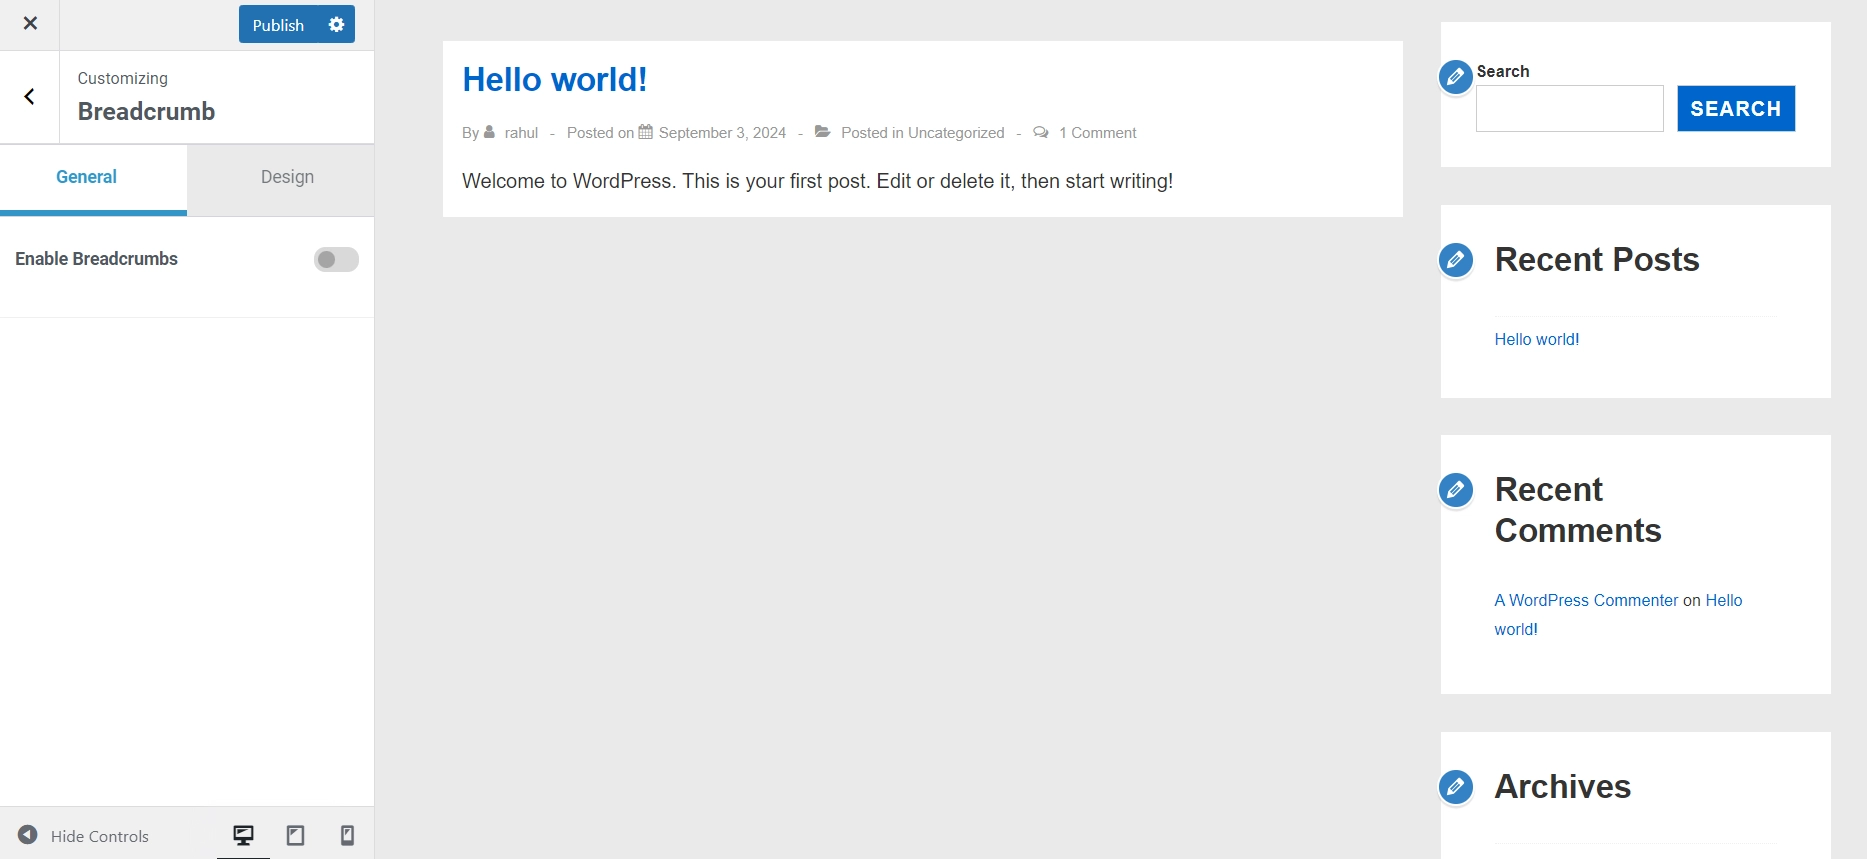Close the Customizer with the X icon
The width and height of the screenshot is (1867, 859).
(30, 24)
